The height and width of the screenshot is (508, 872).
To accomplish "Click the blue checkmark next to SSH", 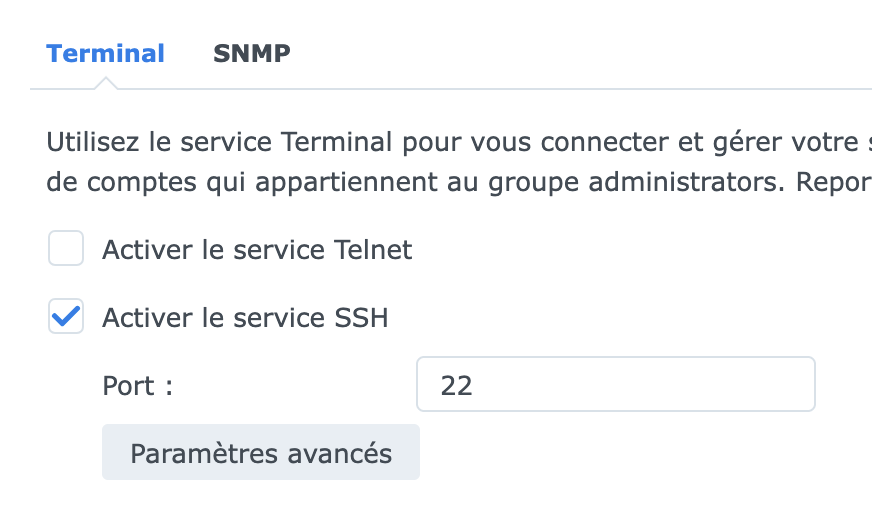I will (66, 318).
